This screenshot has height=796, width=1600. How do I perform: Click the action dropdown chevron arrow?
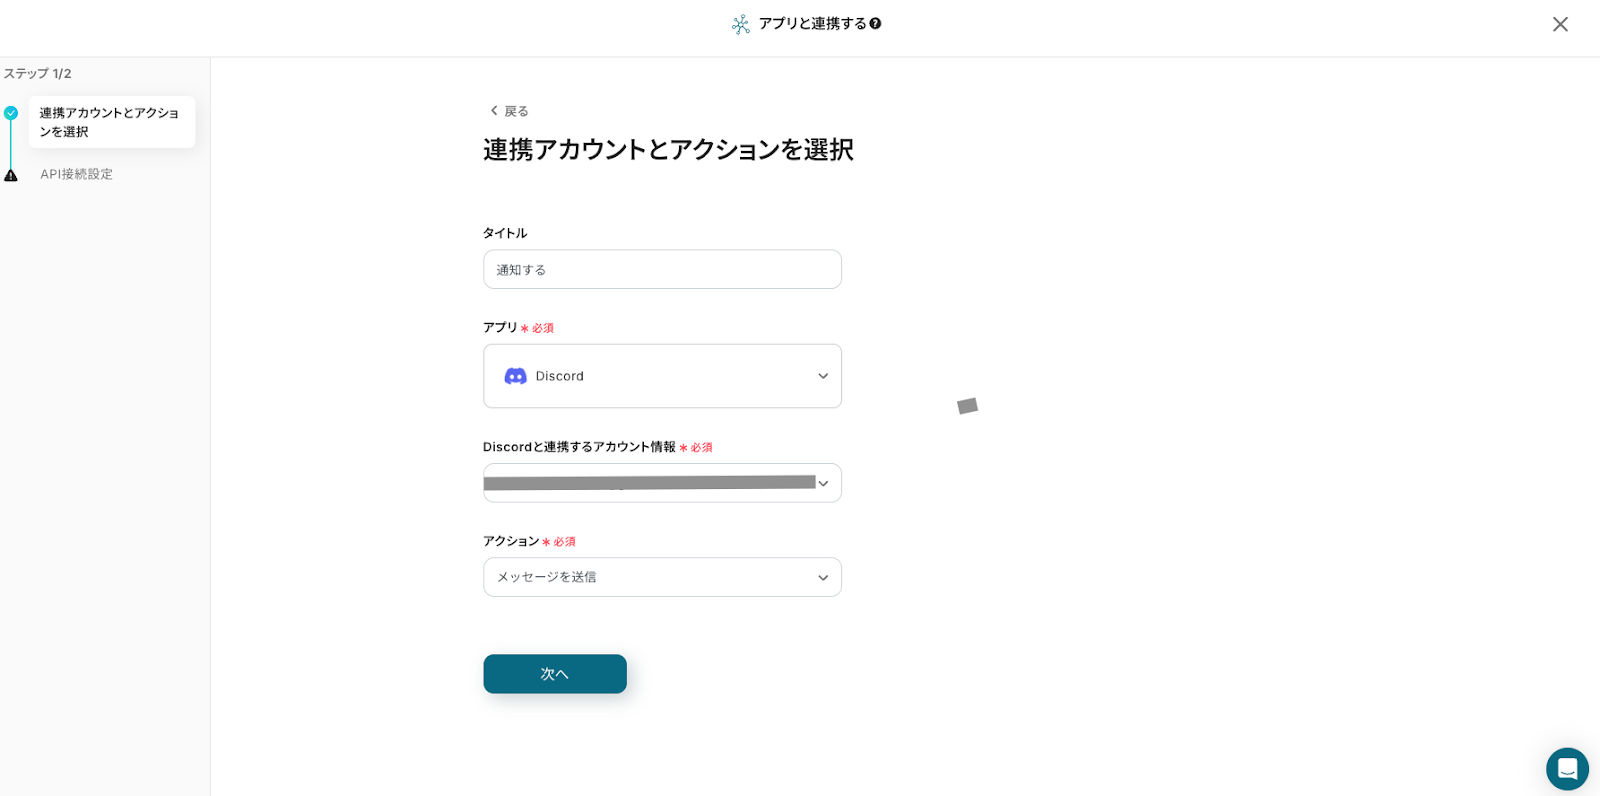click(823, 578)
